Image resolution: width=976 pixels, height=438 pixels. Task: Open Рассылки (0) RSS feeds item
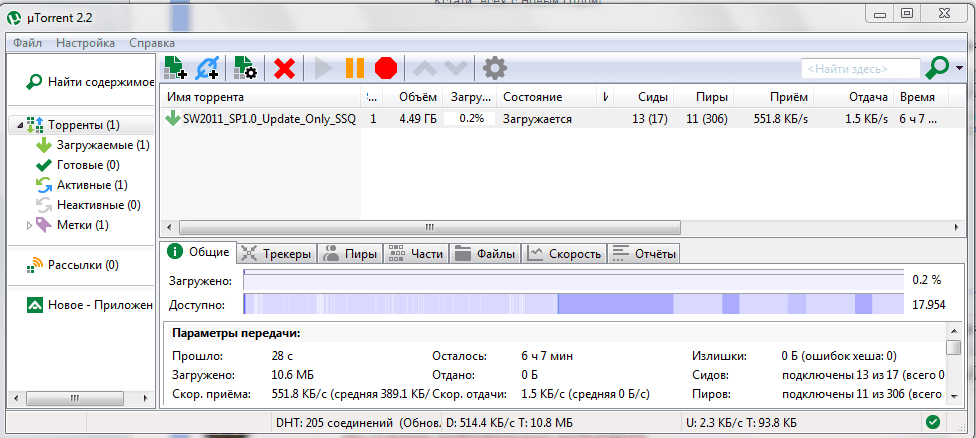click(83, 265)
